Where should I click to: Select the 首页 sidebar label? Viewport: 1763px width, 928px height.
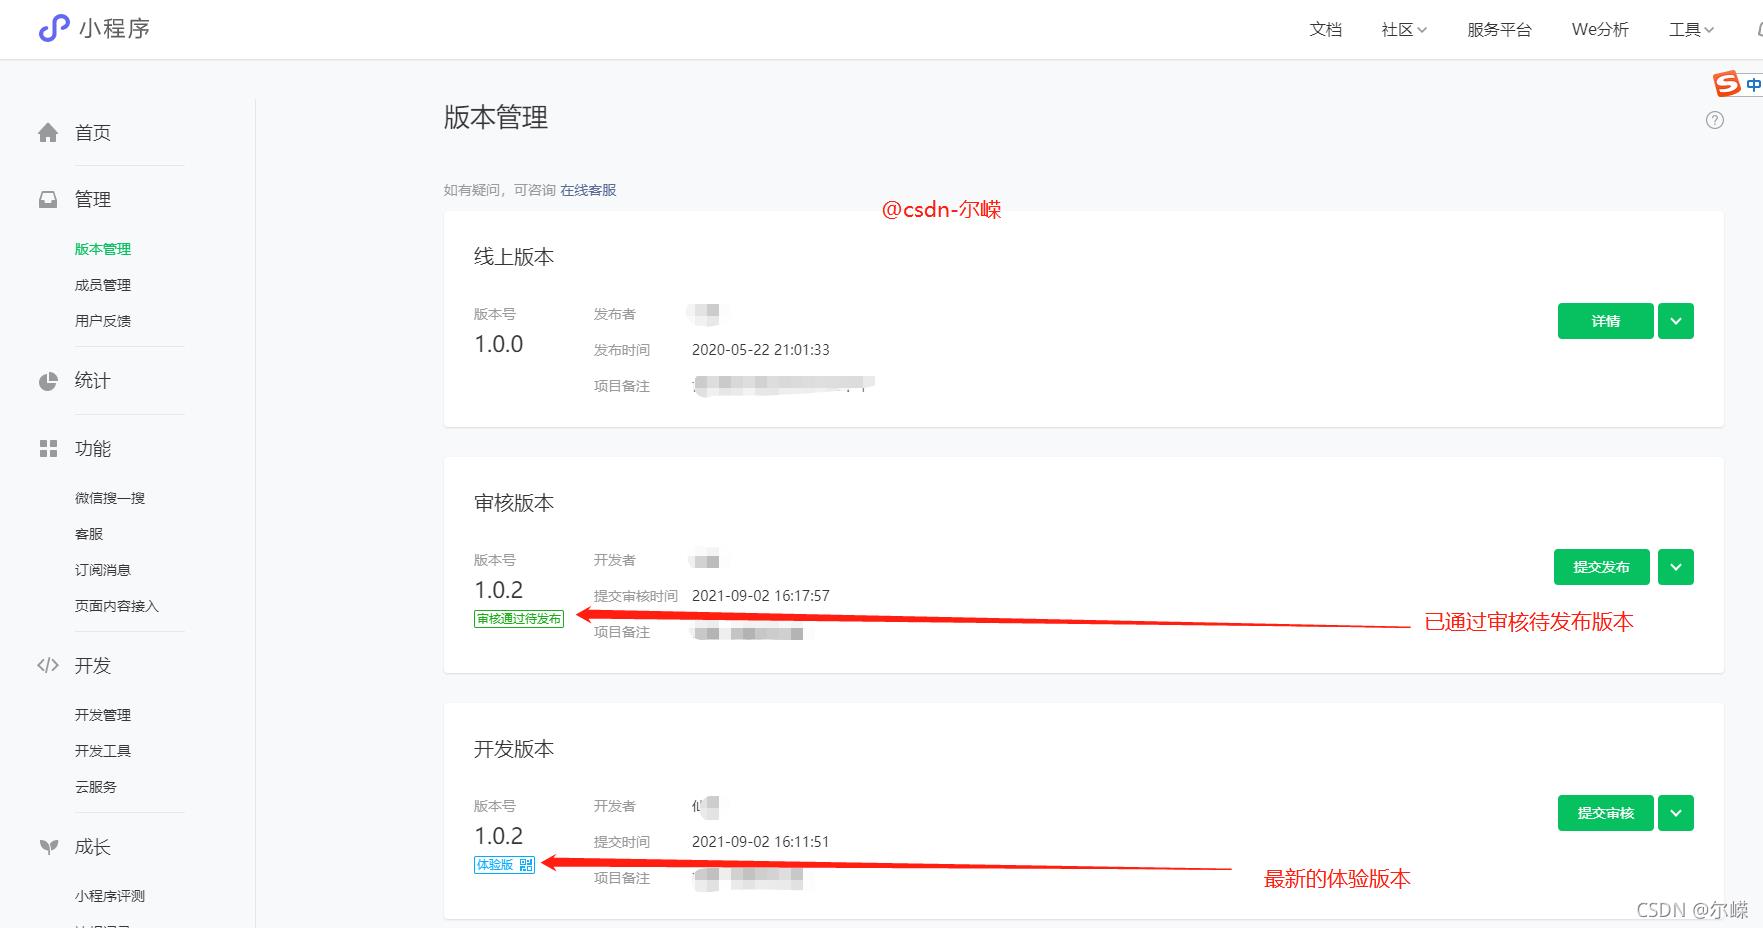point(93,133)
